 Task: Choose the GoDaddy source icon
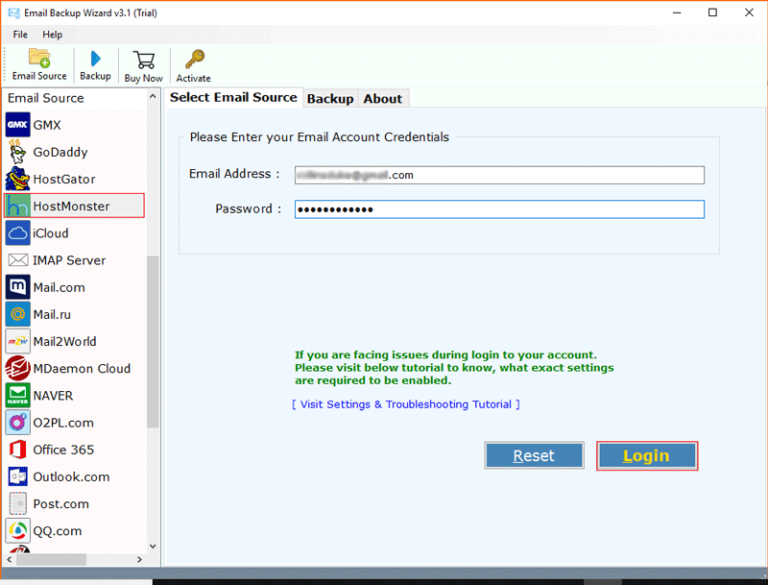tap(18, 152)
